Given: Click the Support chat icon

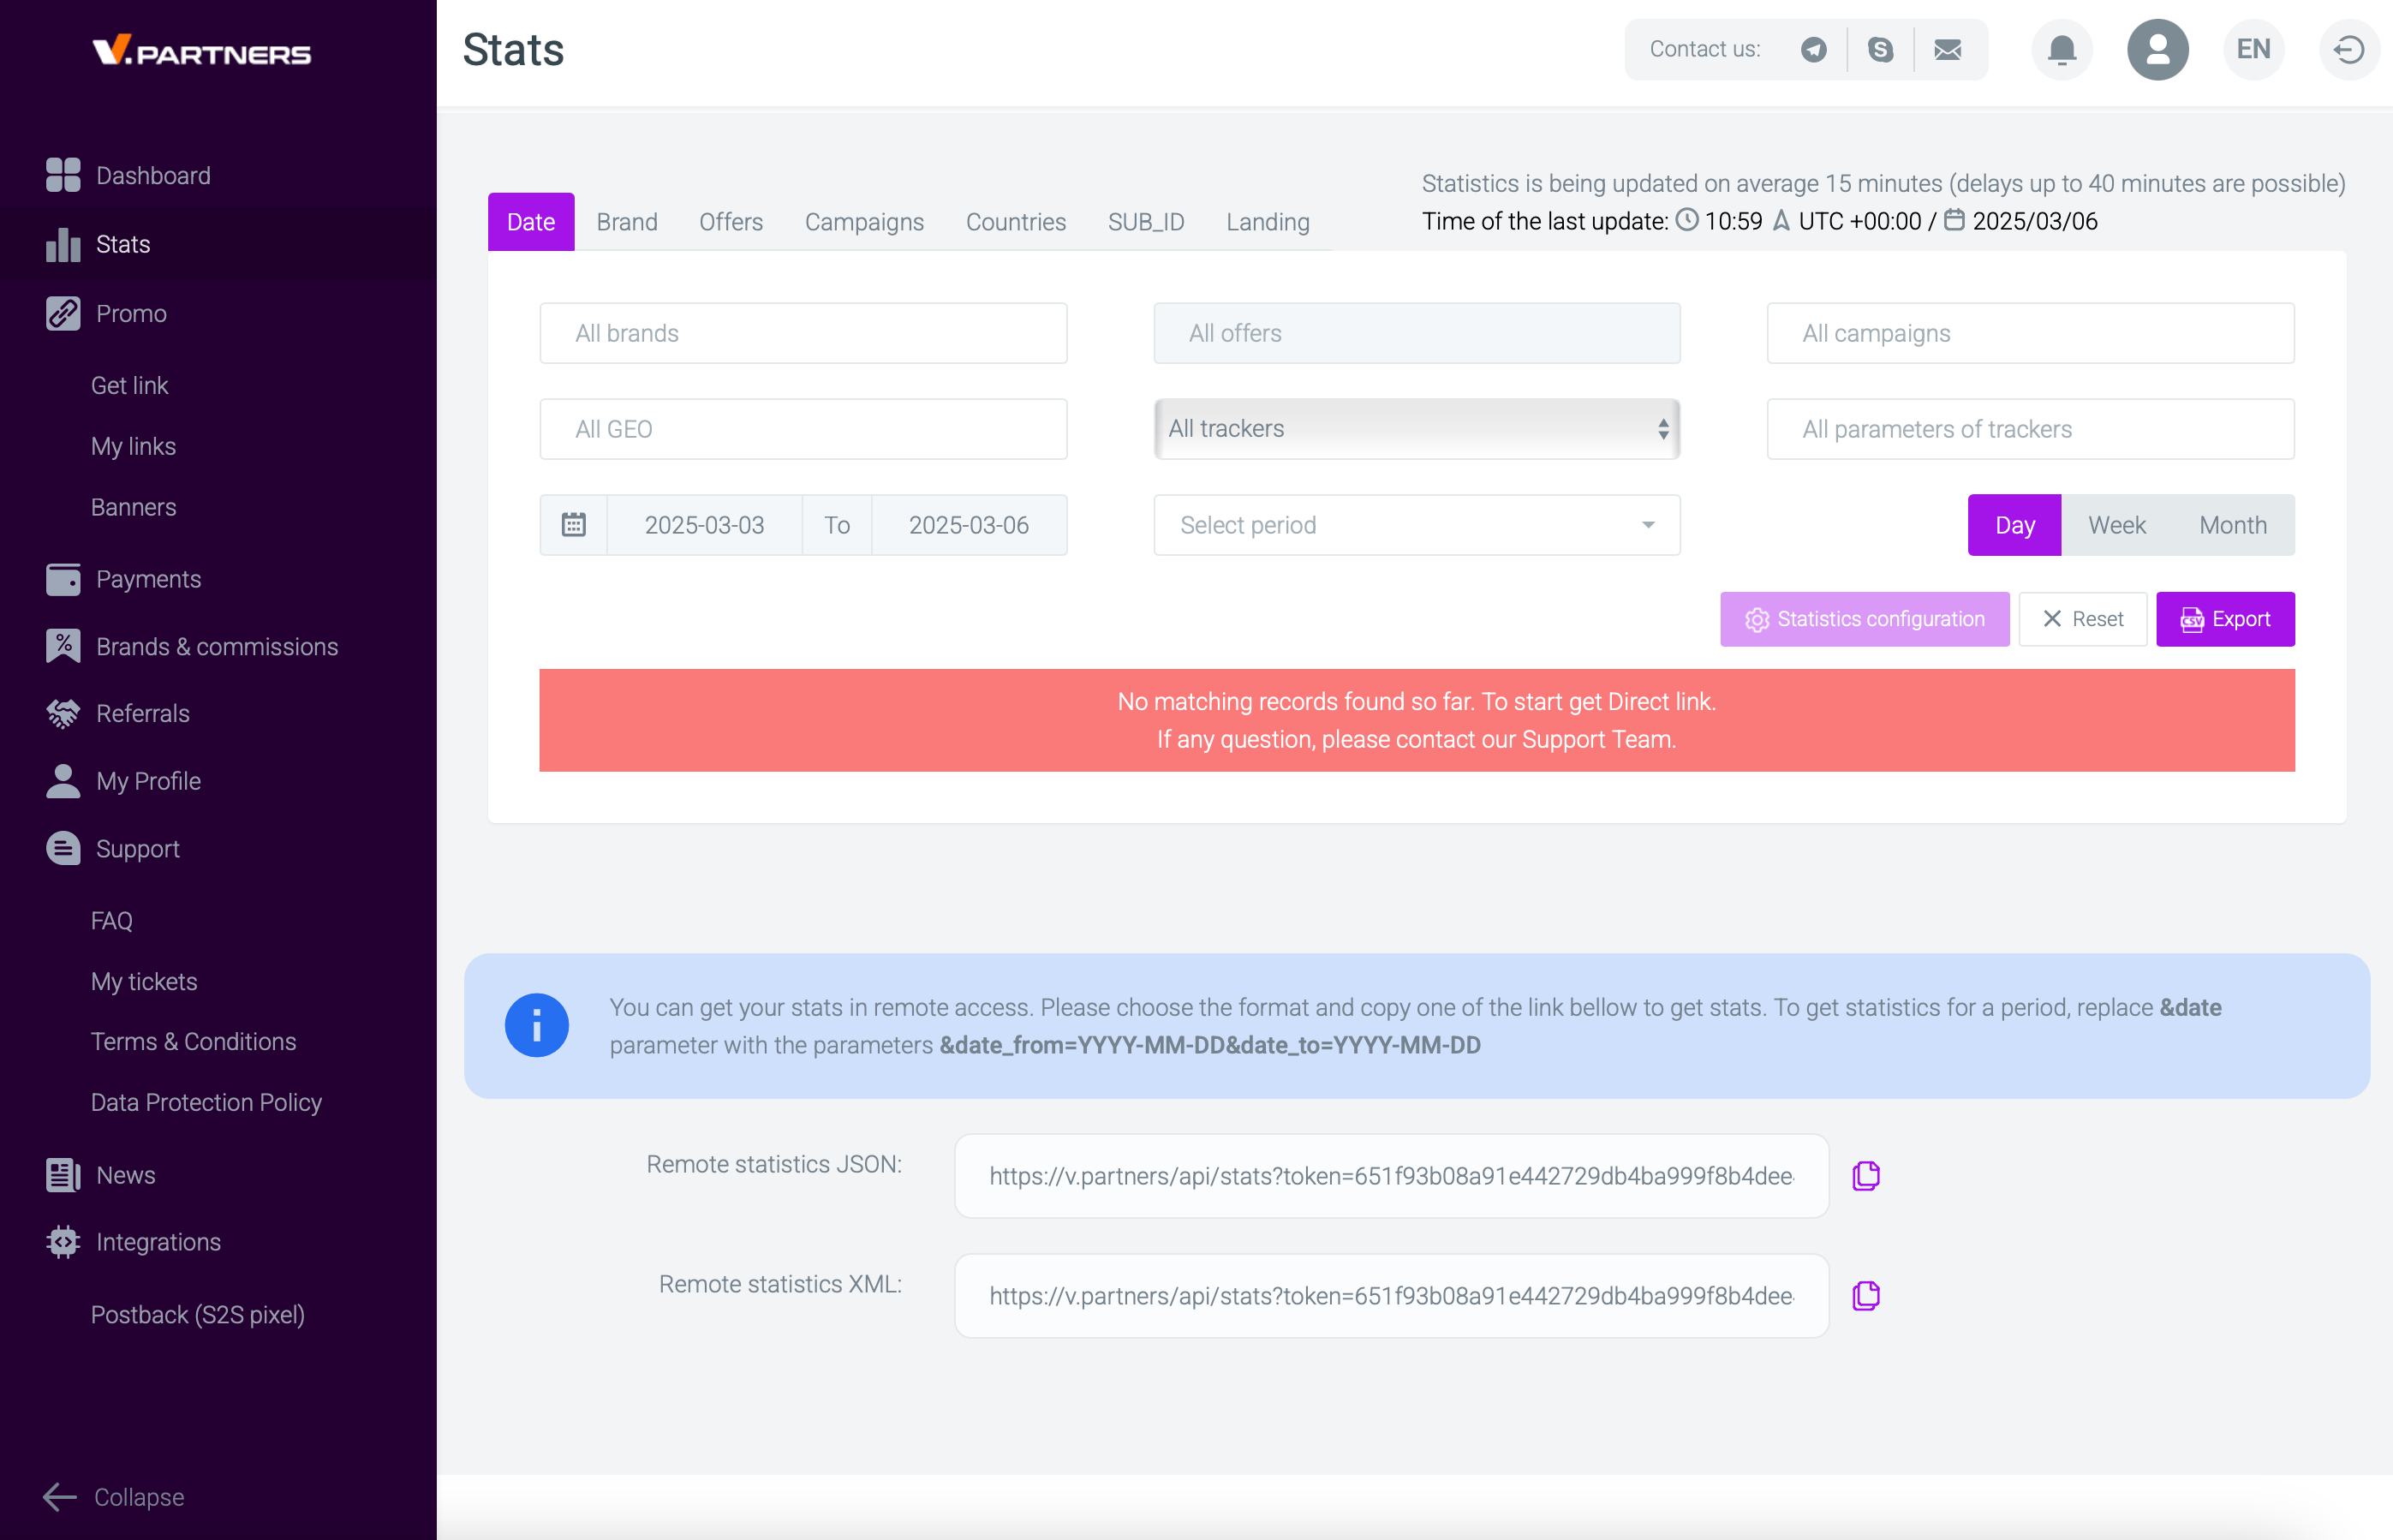Looking at the screenshot, I should coord(63,849).
